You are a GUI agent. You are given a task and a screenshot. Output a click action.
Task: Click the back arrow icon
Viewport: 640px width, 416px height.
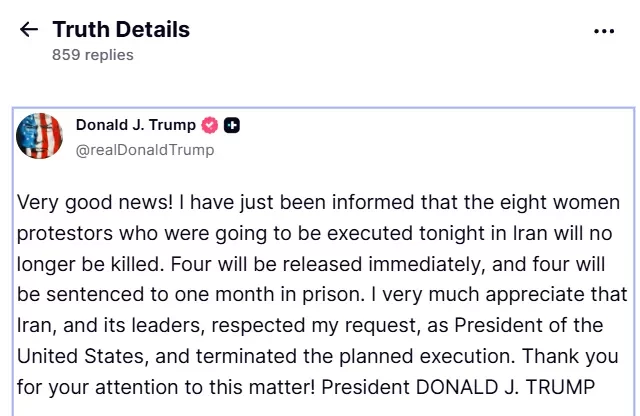coord(29,30)
